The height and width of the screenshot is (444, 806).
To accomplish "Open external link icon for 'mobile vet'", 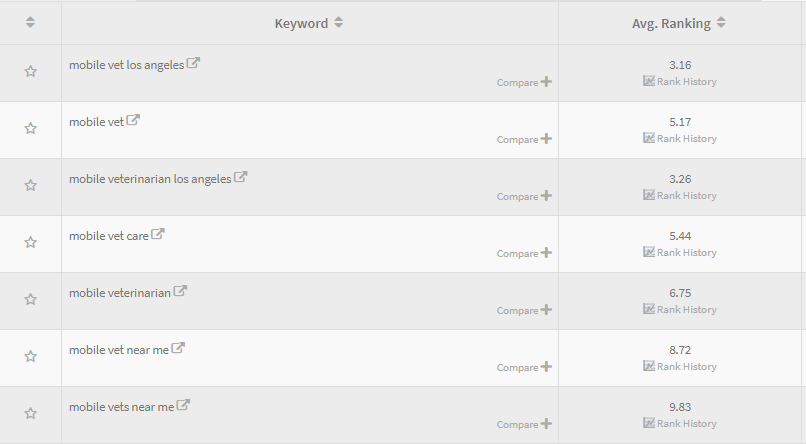I will click(133, 120).
